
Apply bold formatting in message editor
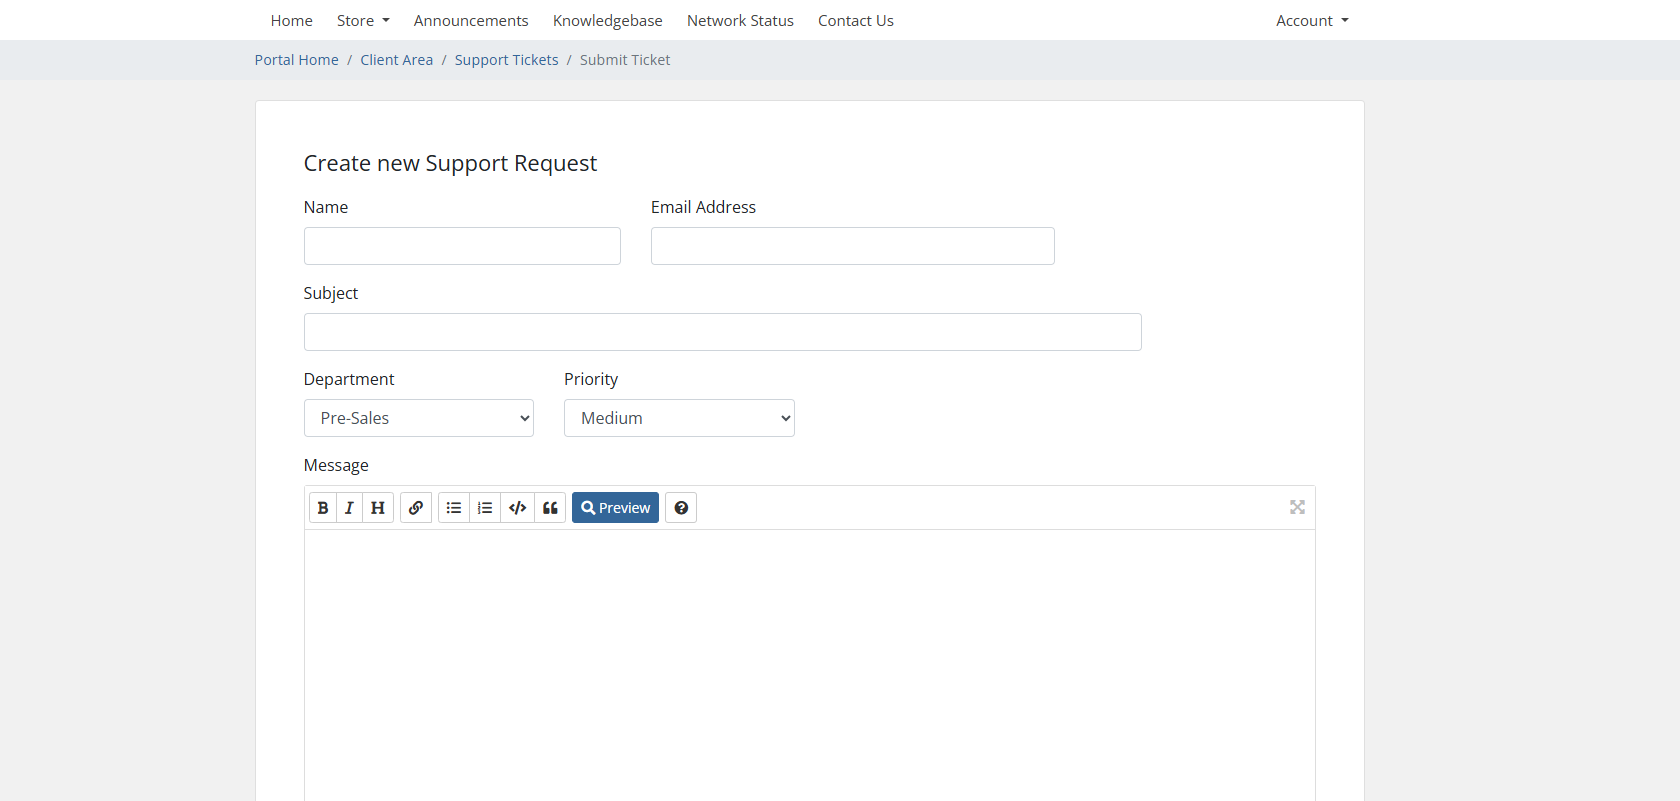coord(322,508)
